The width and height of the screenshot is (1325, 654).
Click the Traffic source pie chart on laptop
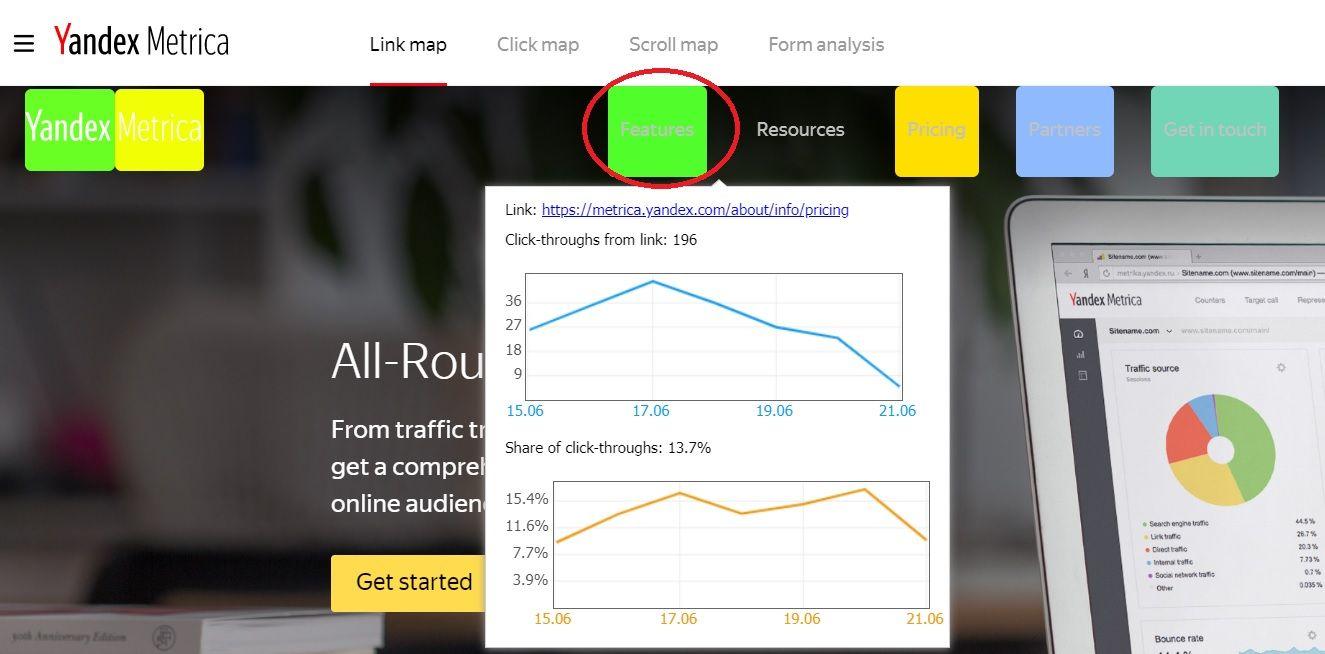[x=1220, y=450]
